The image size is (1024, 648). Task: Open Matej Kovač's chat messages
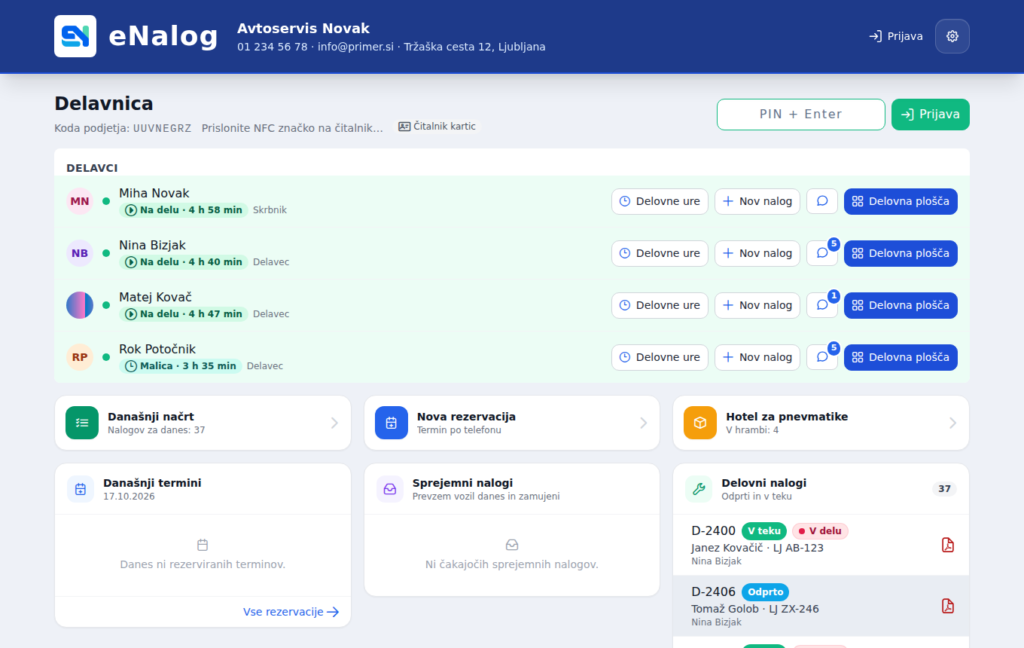coord(822,305)
